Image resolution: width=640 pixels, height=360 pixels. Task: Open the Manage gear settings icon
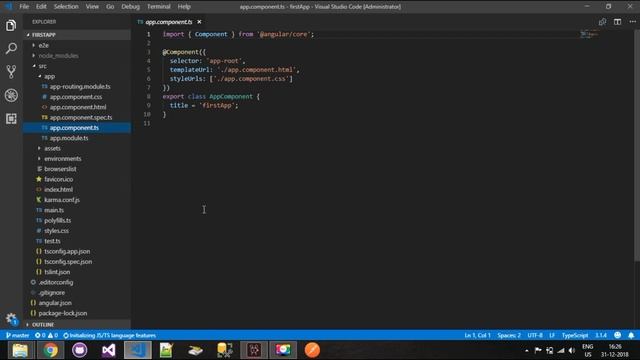point(11,319)
